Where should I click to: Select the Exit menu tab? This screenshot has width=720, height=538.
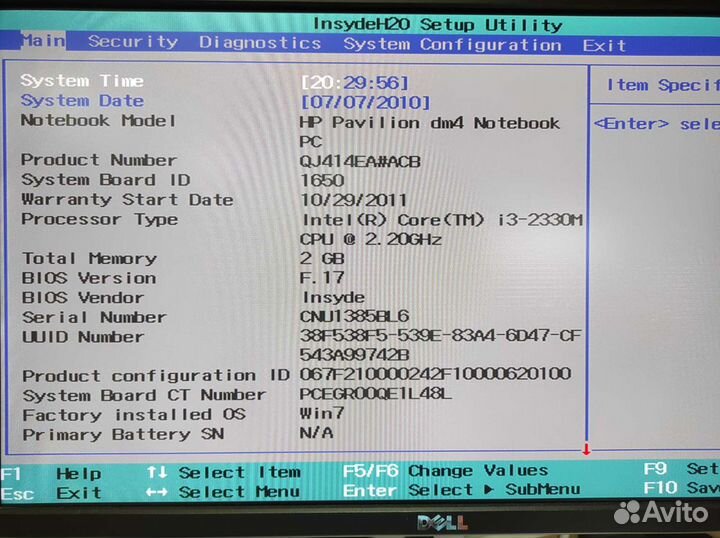pos(604,45)
